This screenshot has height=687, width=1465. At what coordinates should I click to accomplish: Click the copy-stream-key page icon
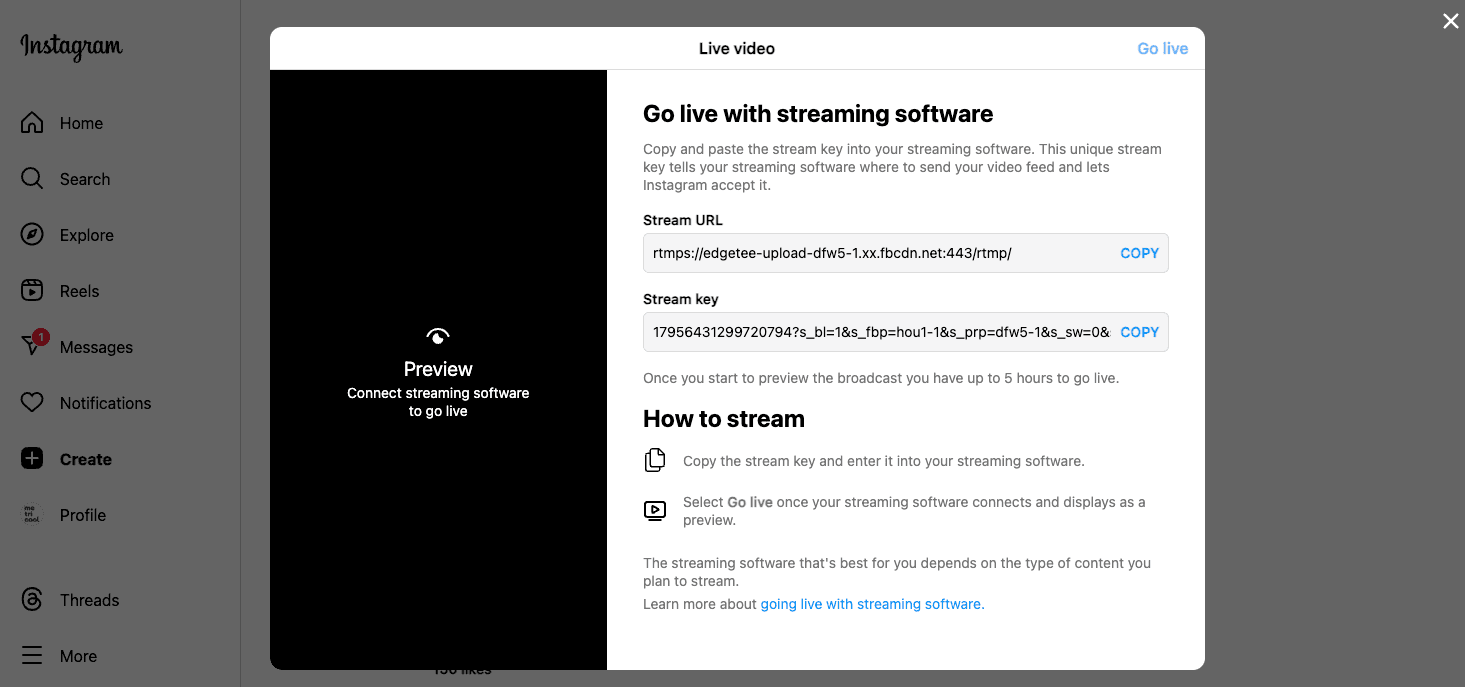pyautogui.click(x=655, y=460)
